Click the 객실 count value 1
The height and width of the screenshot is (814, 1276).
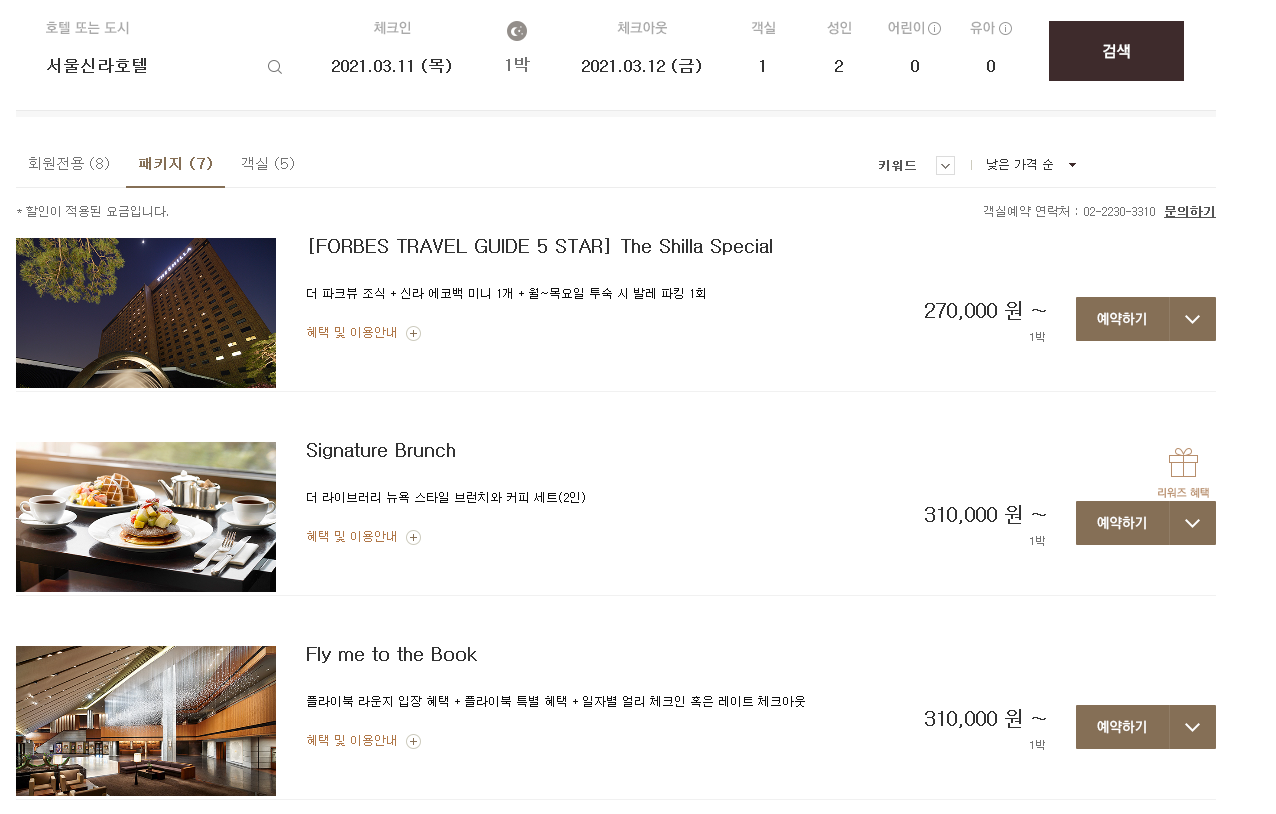762,67
